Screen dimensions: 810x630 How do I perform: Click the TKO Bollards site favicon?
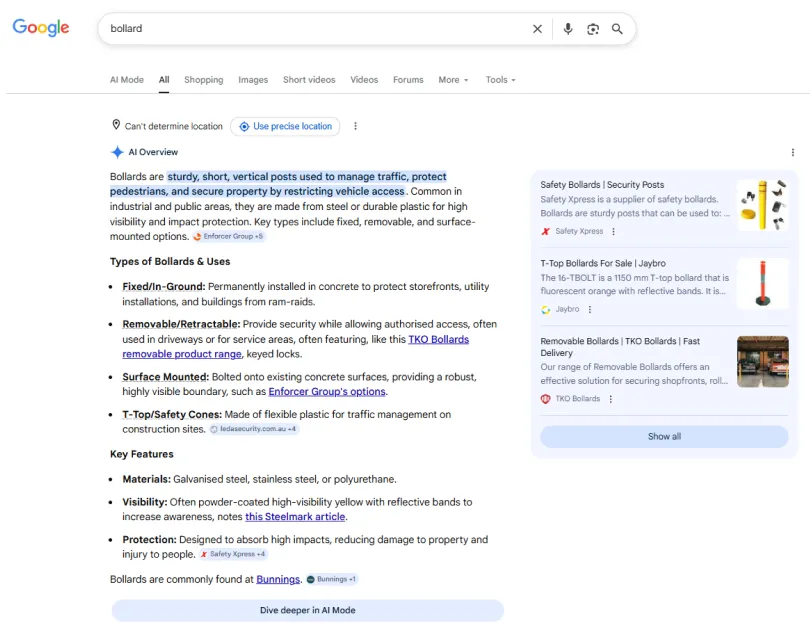[546, 399]
